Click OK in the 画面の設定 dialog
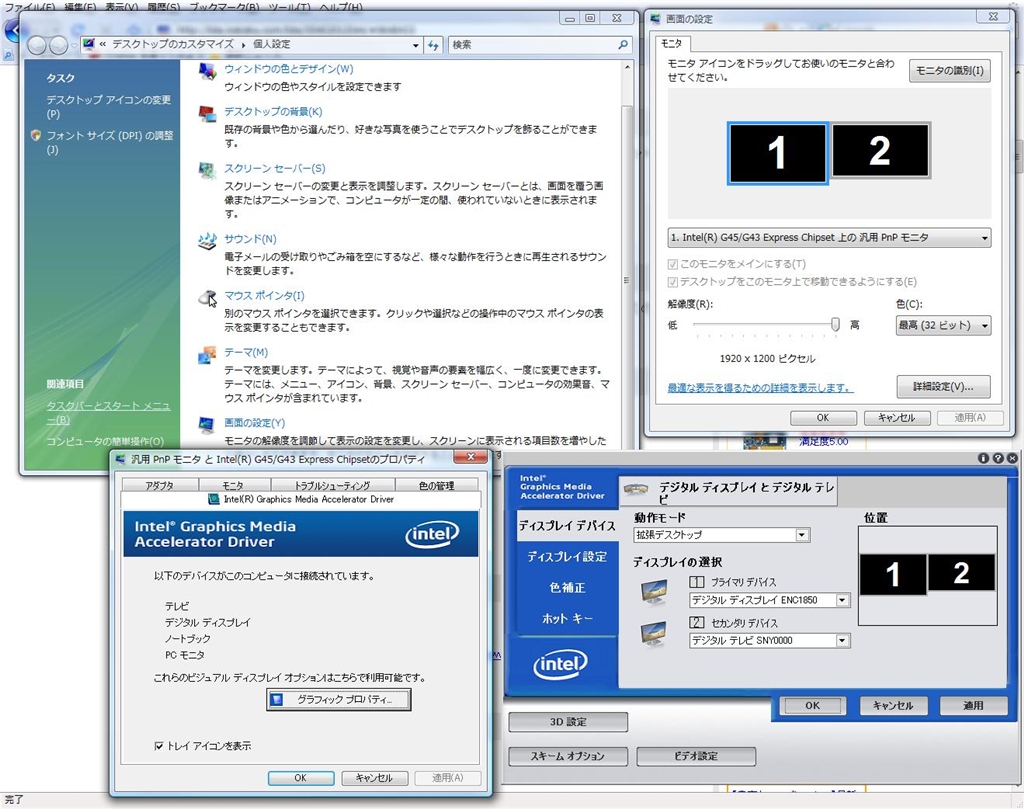The height and width of the screenshot is (809, 1024). click(x=823, y=418)
